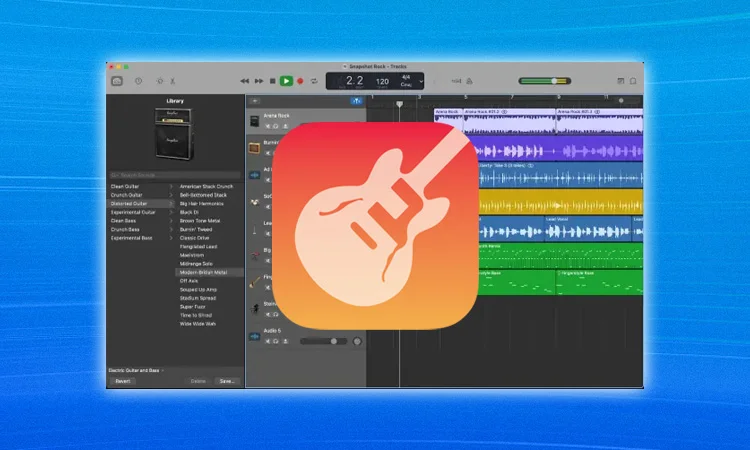Select the Stadium Spread patch
This screenshot has width=750, height=450.
point(198,298)
